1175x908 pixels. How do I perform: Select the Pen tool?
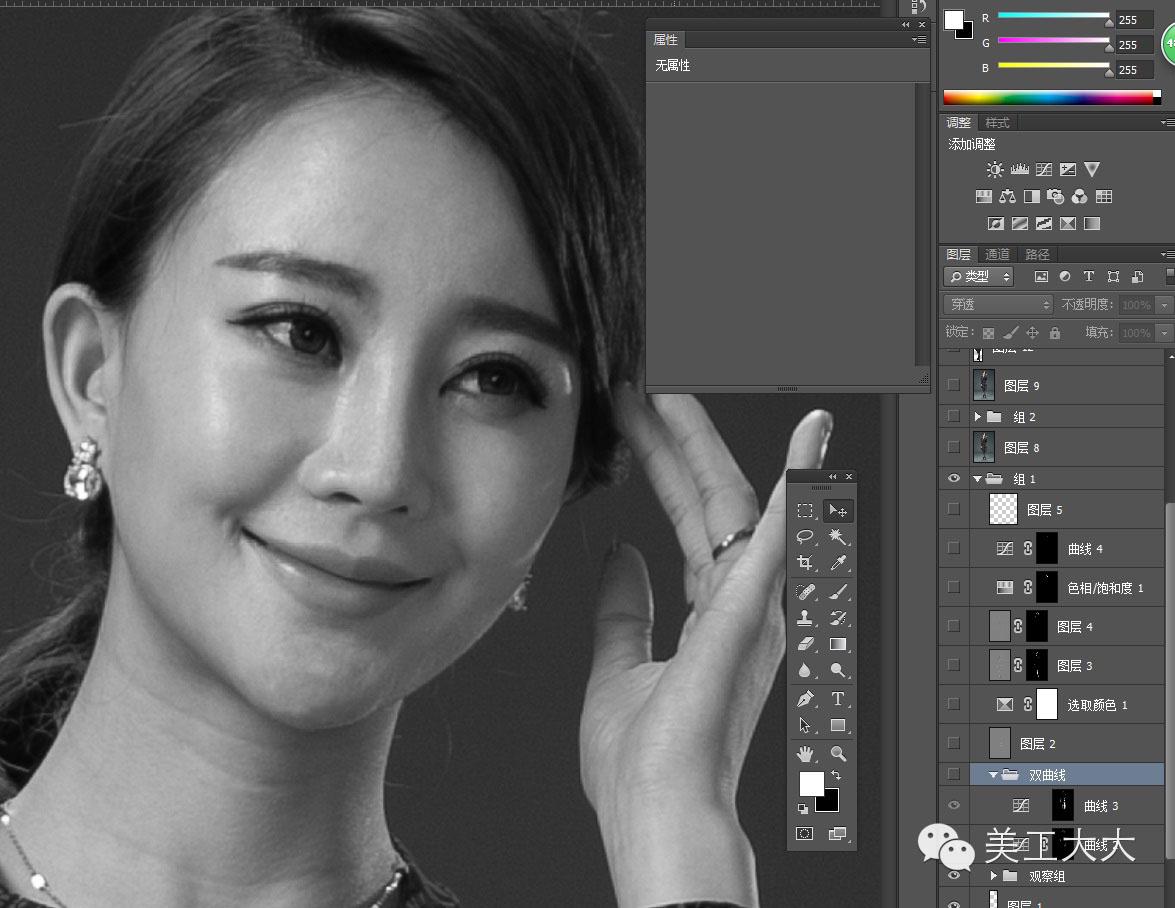tap(806, 699)
